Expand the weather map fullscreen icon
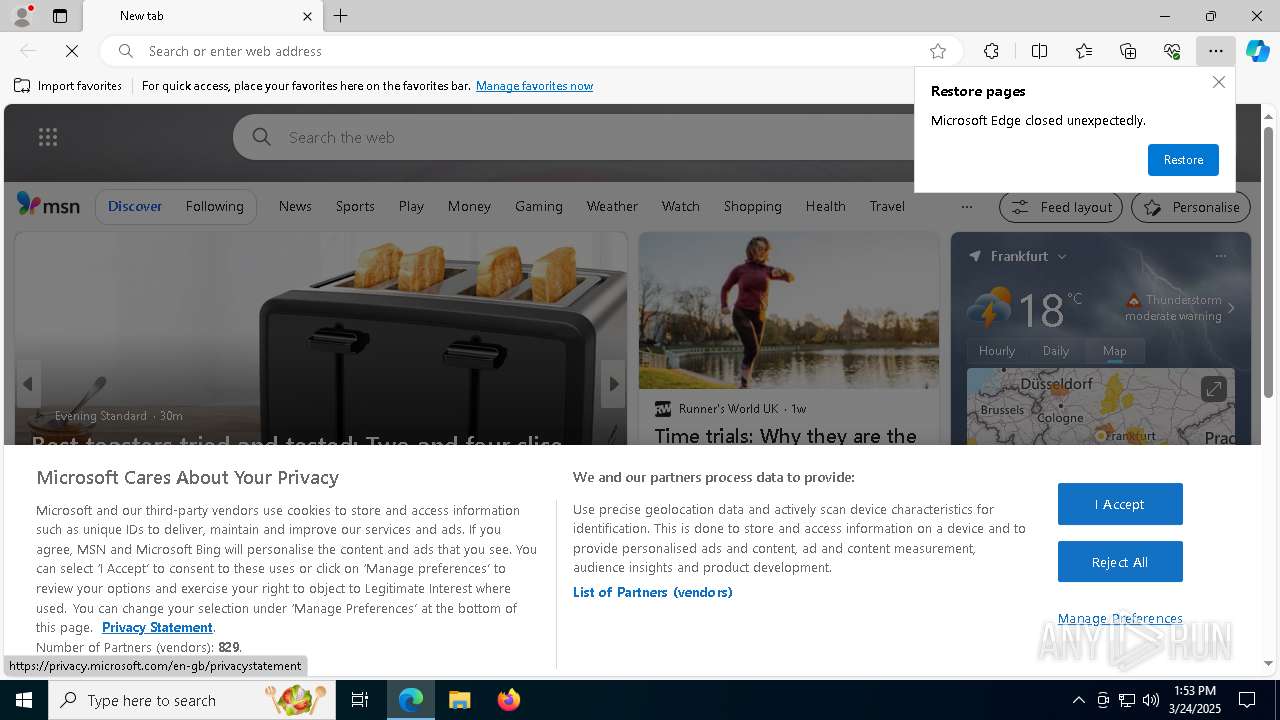This screenshot has height=720, width=1280. tap(1213, 388)
